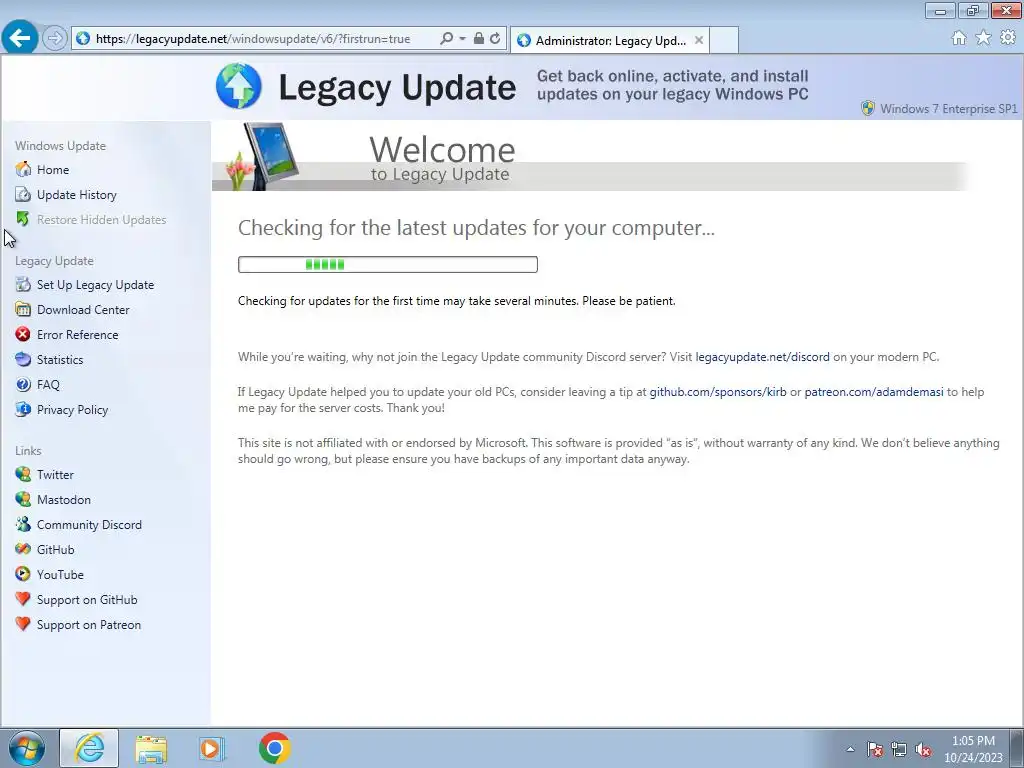Open the Privacy Policy link
This screenshot has height=768, width=1024.
pos(72,409)
